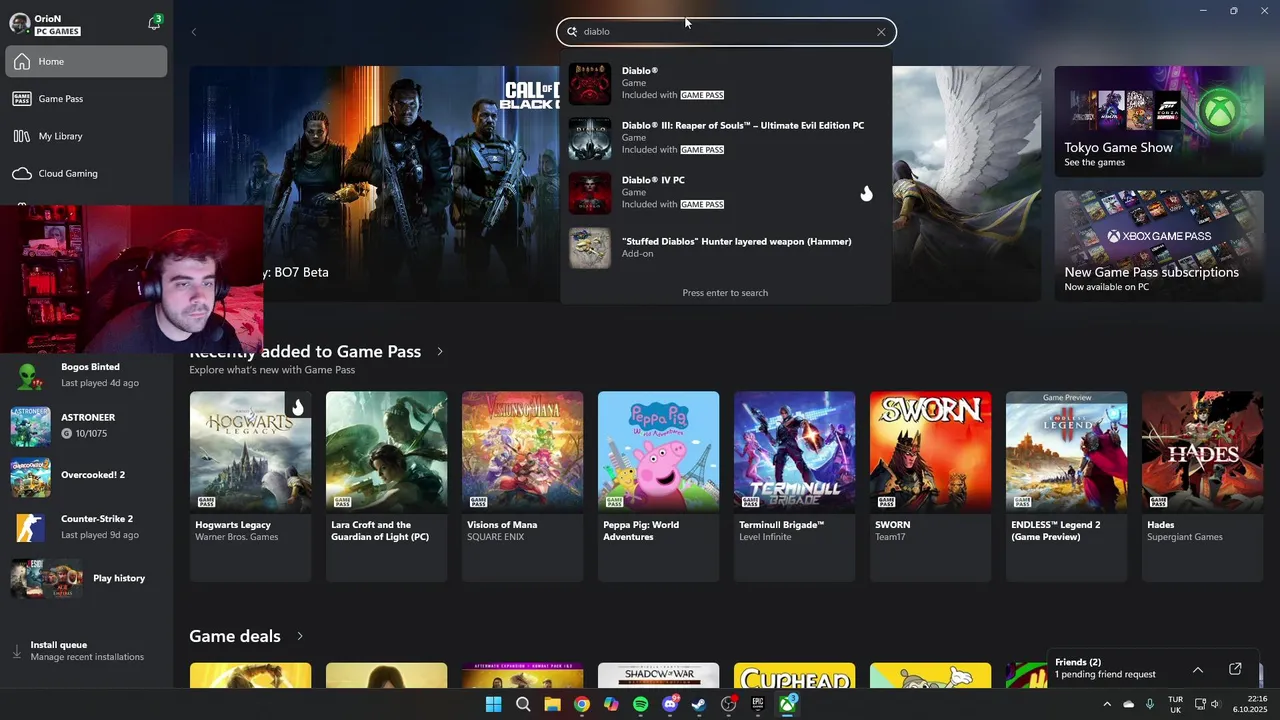Open the clock showing 22:16

pos(1250,704)
